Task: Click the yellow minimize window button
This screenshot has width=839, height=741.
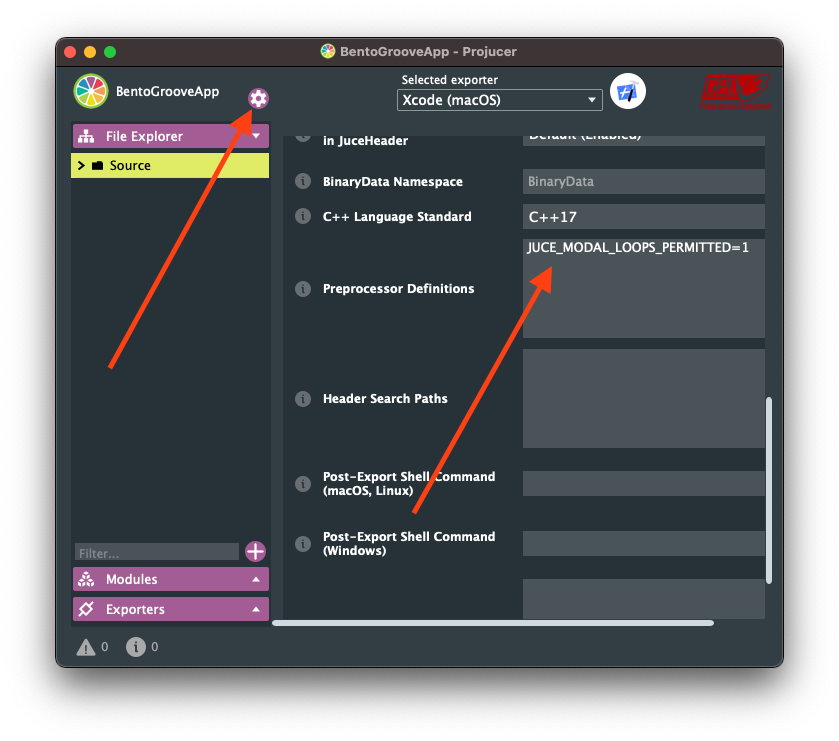Action: [90, 52]
